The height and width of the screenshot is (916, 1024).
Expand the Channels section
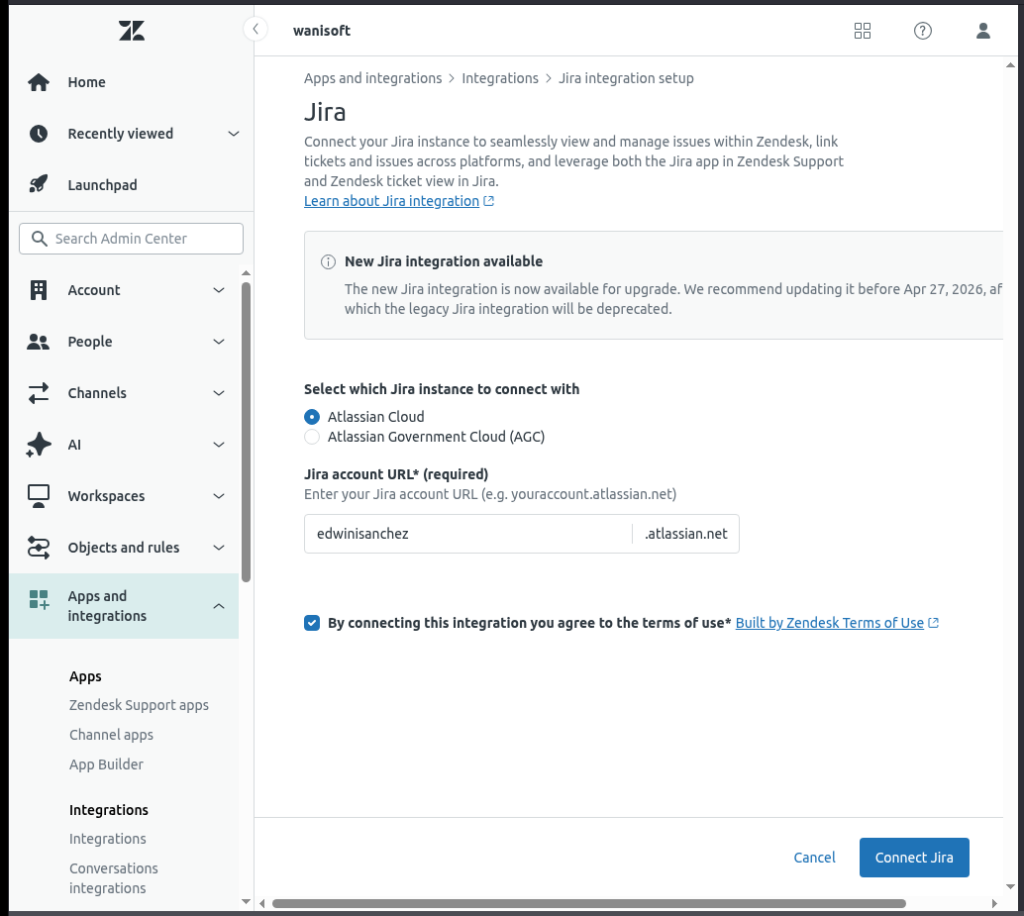[x=219, y=393]
